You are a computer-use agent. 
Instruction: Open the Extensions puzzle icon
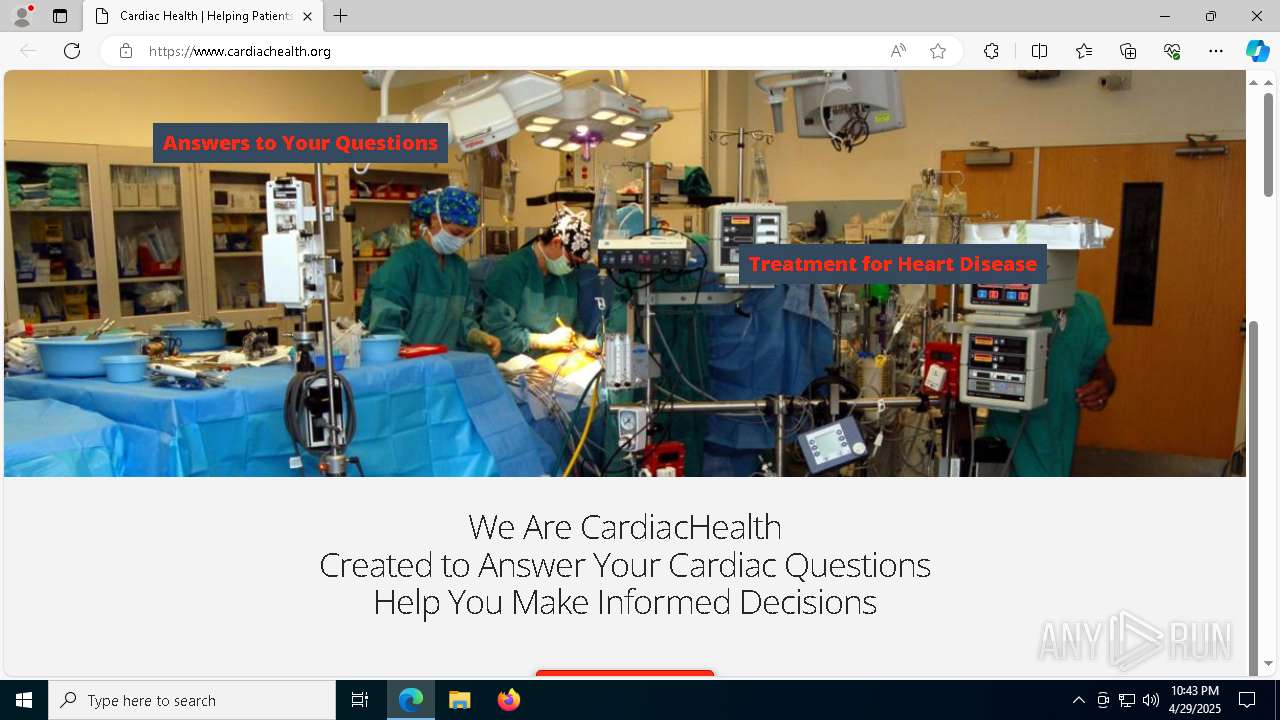[x=991, y=51]
